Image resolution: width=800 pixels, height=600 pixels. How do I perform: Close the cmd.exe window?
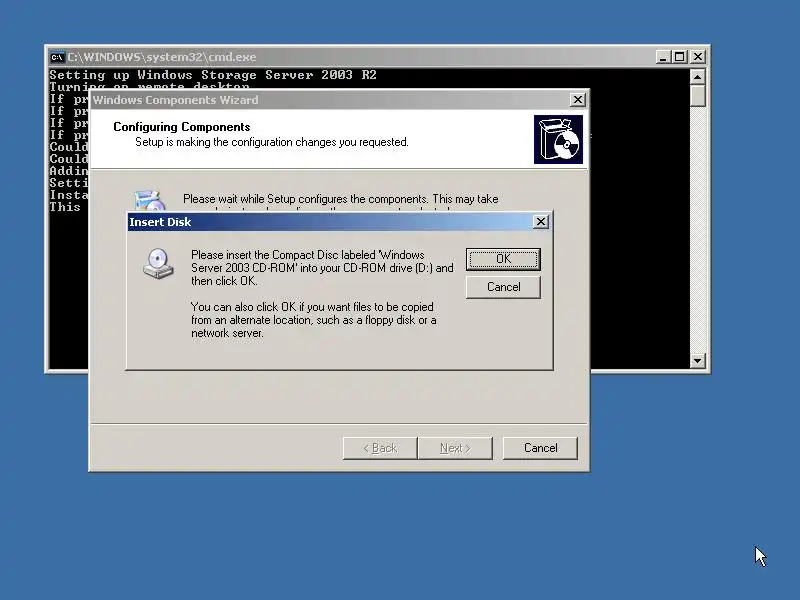point(697,57)
